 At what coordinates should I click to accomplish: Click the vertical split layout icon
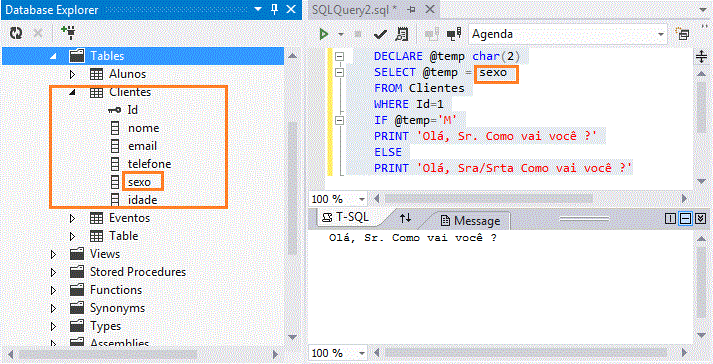pos(670,219)
